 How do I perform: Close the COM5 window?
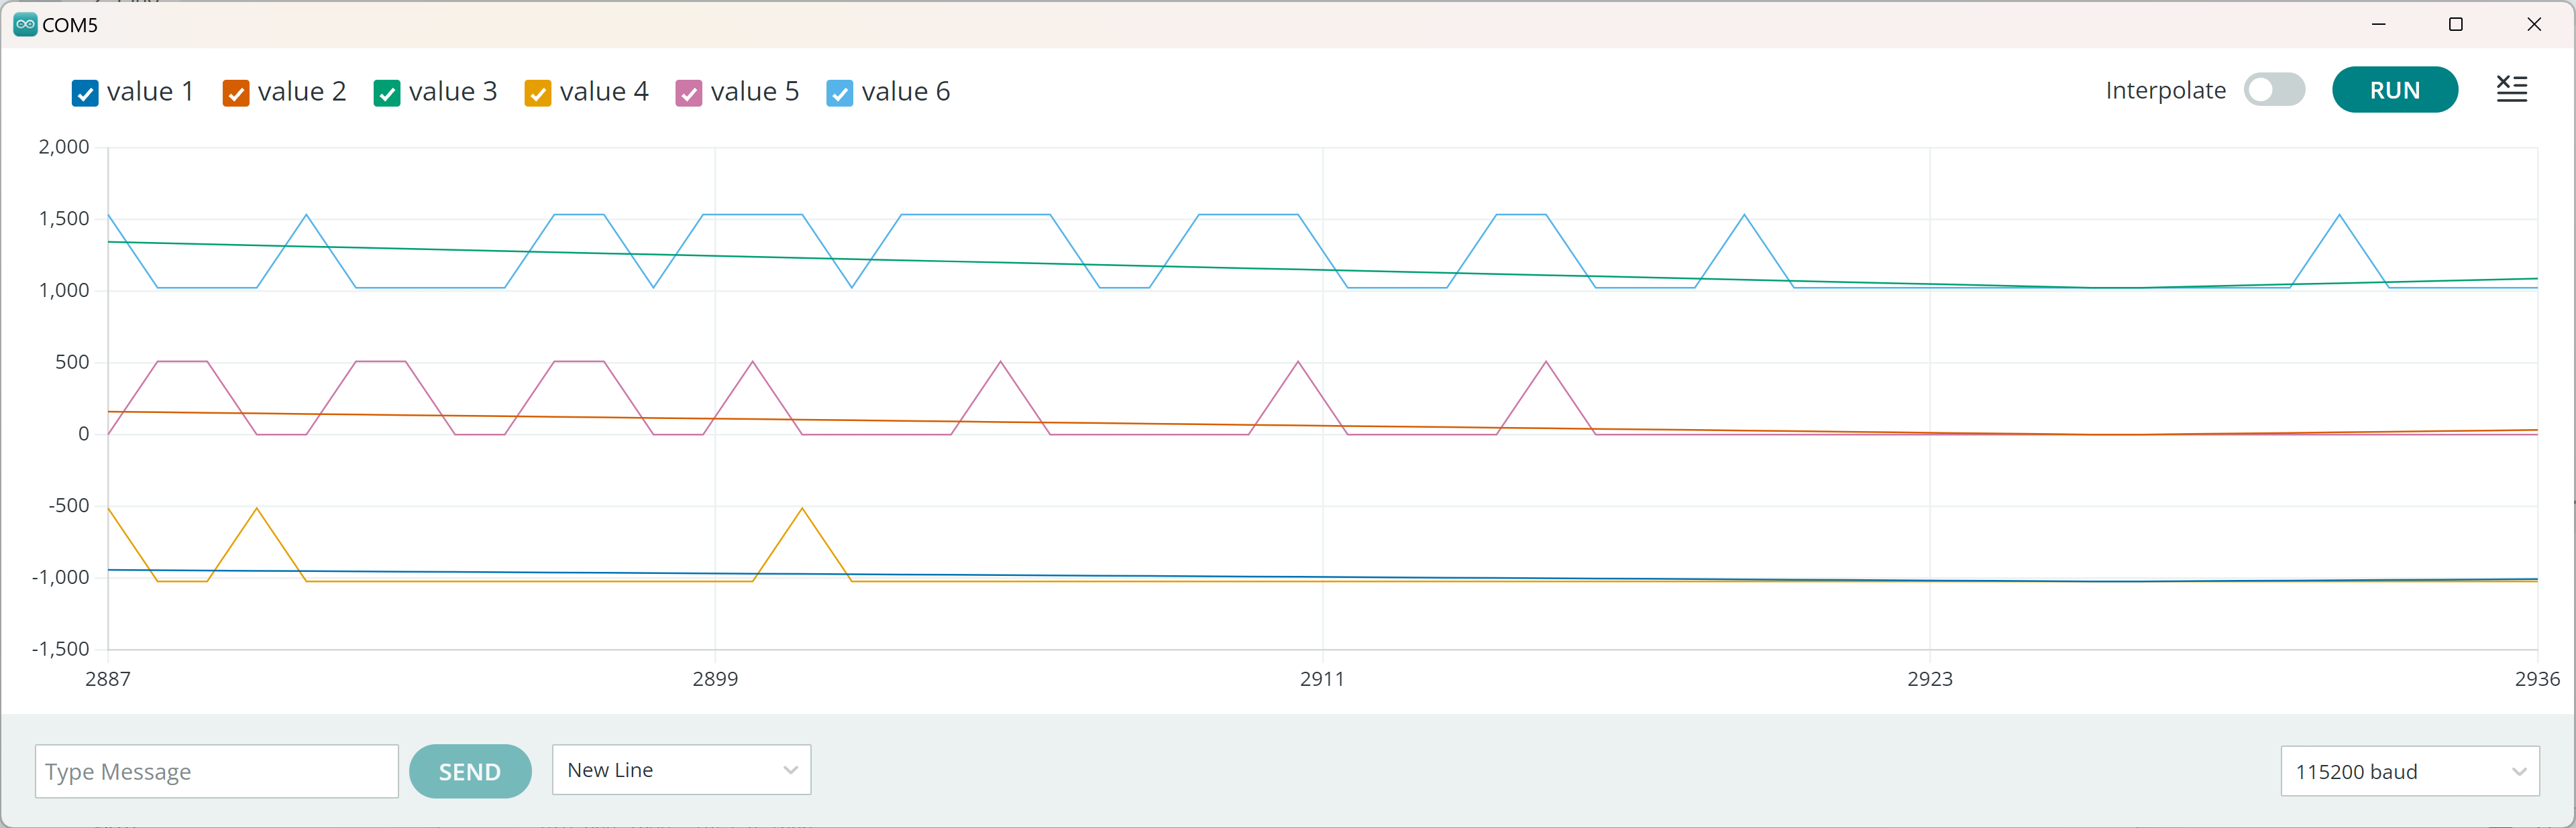[x=2534, y=24]
